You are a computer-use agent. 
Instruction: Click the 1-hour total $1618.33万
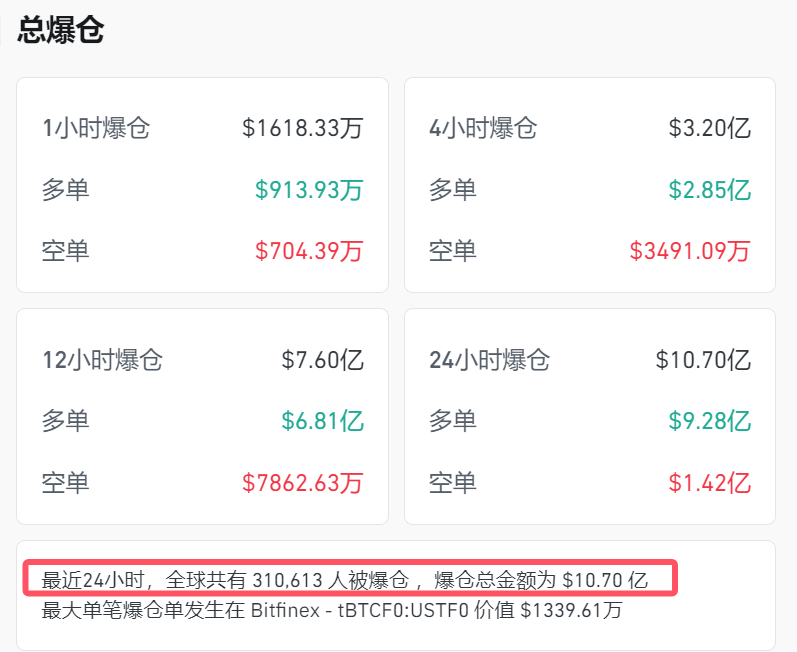[x=302, y=128]
